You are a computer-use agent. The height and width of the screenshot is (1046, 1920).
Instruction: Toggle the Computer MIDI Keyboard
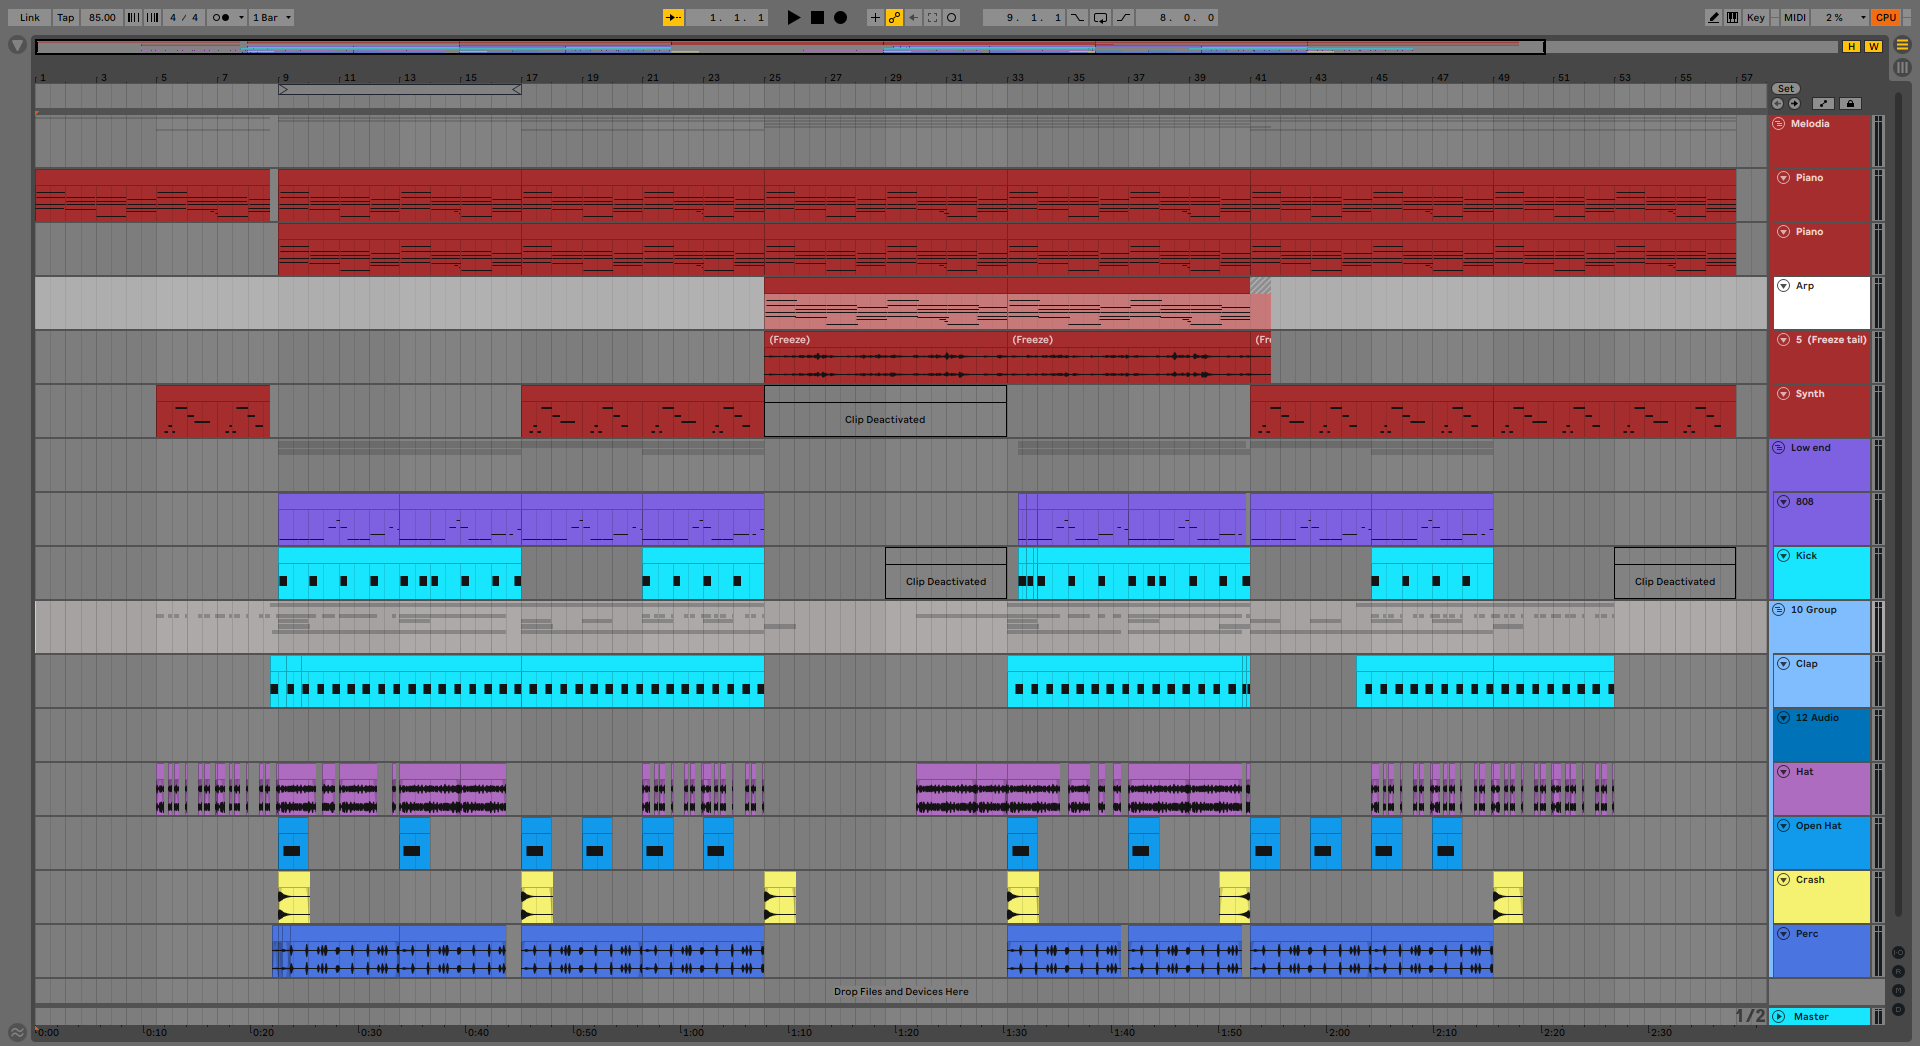click(x=1732, y=17)
